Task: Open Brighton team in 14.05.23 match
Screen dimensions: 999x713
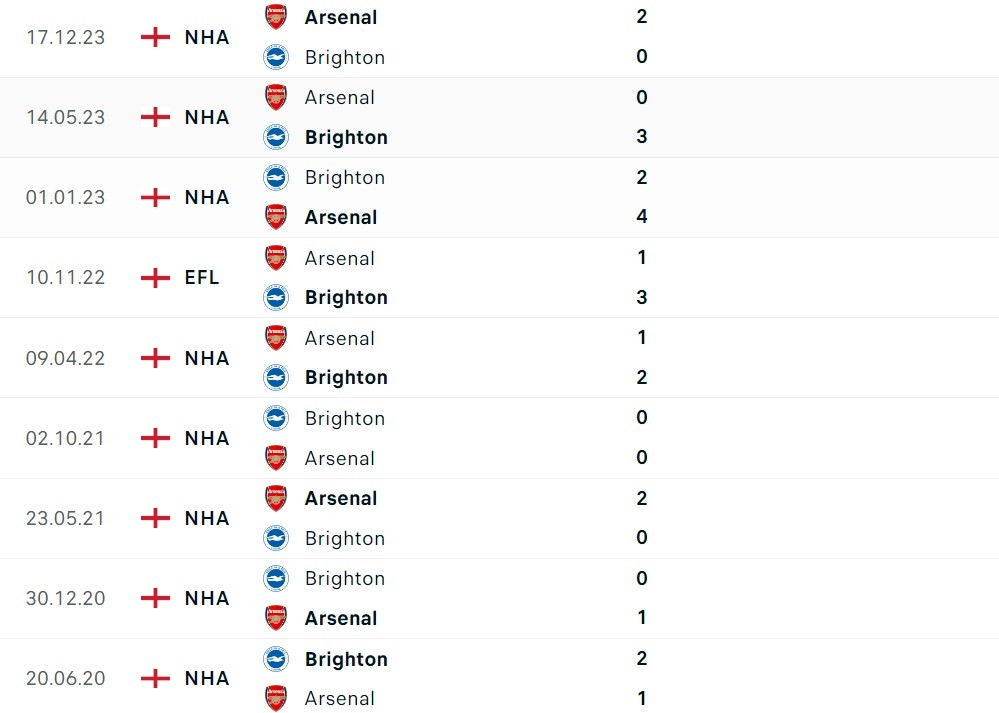Action: (x=346, y=137)
